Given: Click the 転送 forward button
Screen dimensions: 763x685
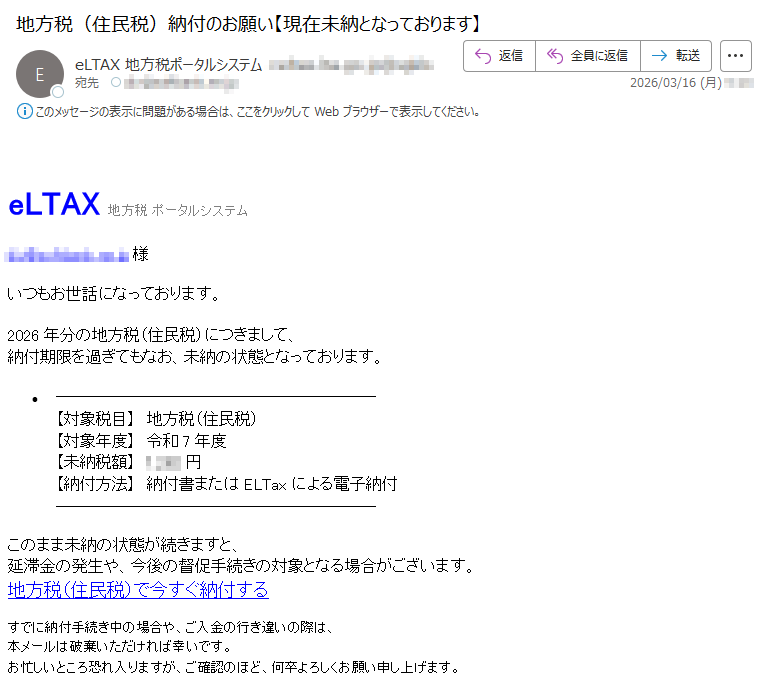Looking at the screenshot, I should [676, 56].
